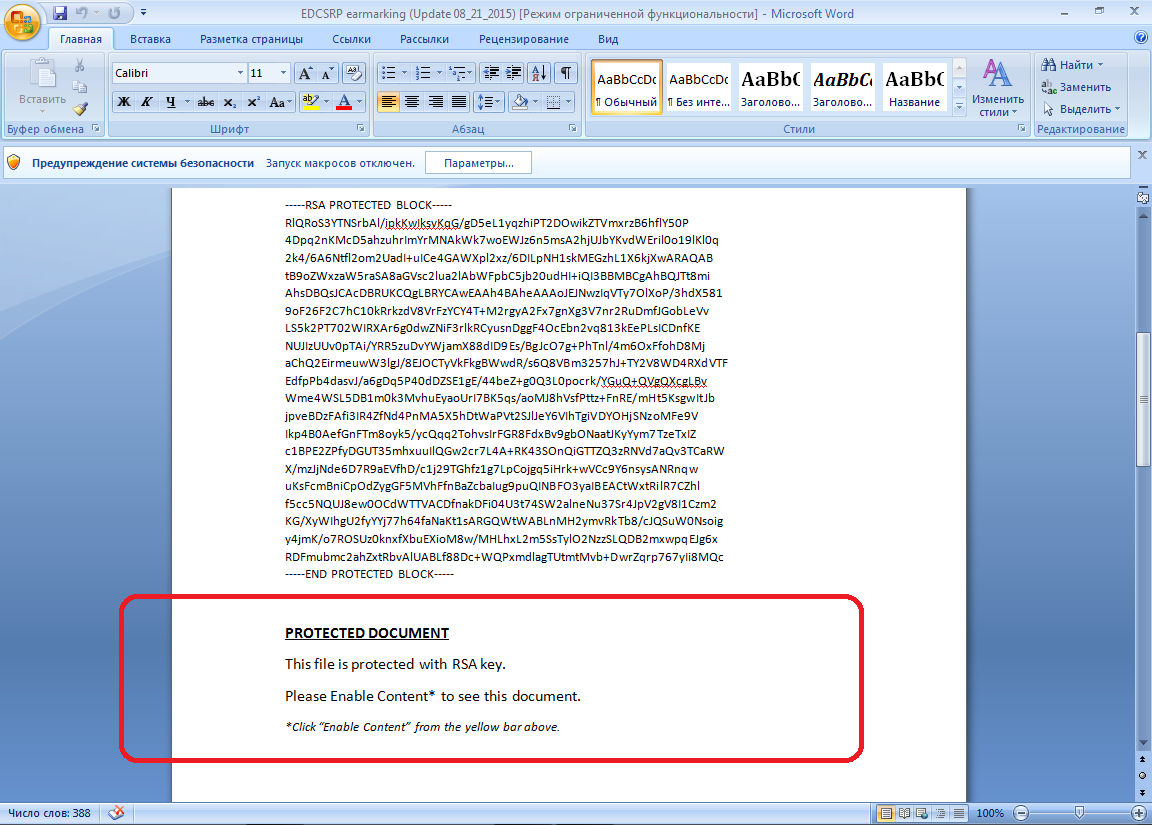Select the Заголово... heading 1 style thumbnail
The height and width of the screenshot is (825, 1152).
coord(770,88)
